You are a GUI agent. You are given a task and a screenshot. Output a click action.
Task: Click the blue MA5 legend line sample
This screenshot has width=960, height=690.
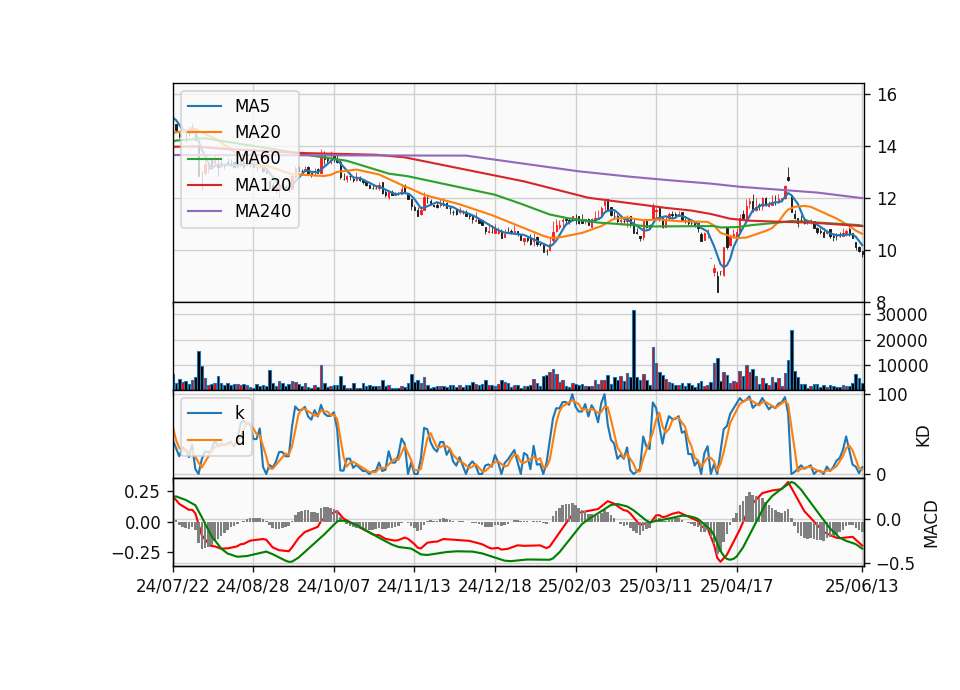(x=204, y=107)
